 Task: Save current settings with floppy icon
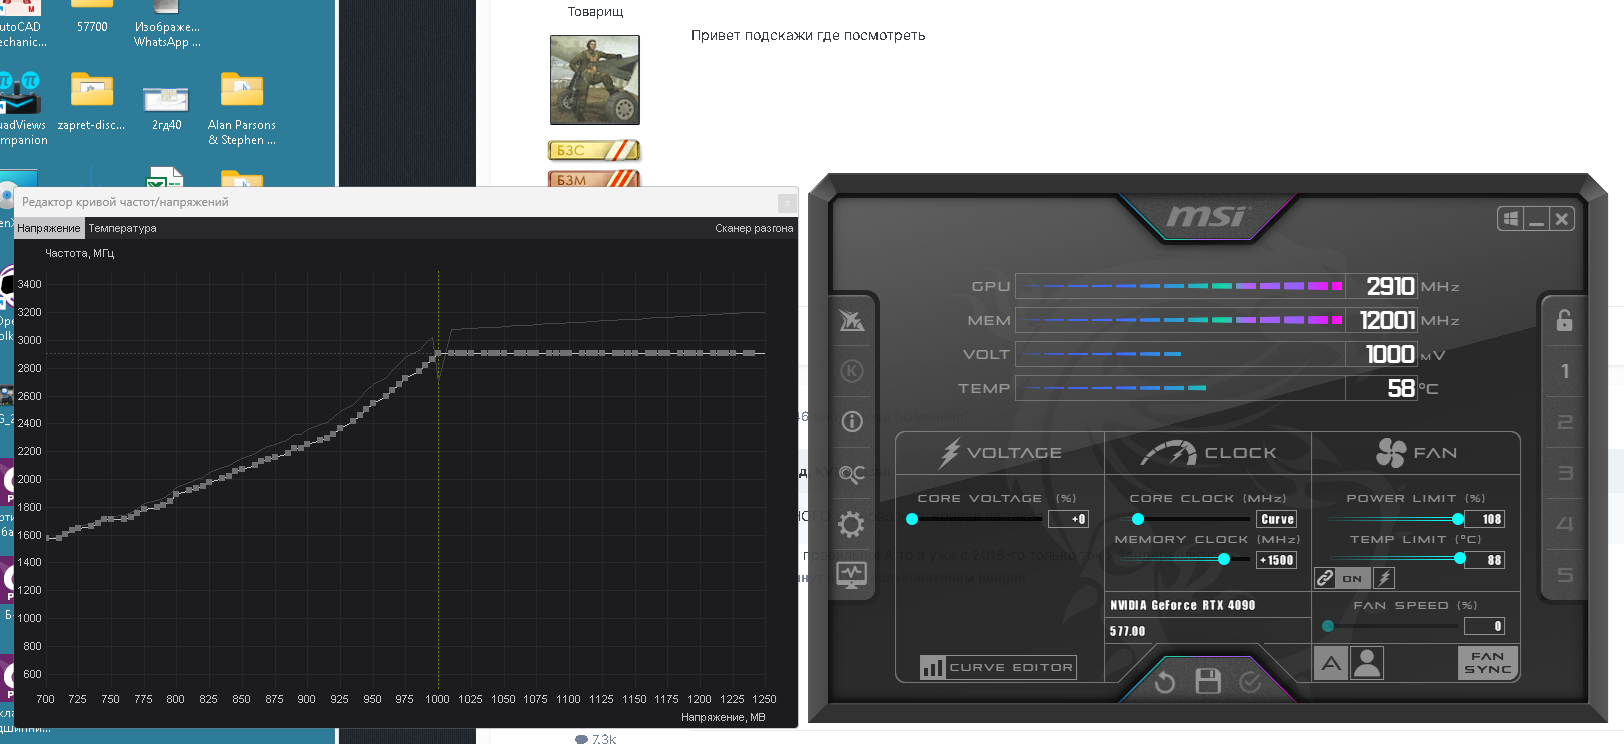[x=1208, y=682]
